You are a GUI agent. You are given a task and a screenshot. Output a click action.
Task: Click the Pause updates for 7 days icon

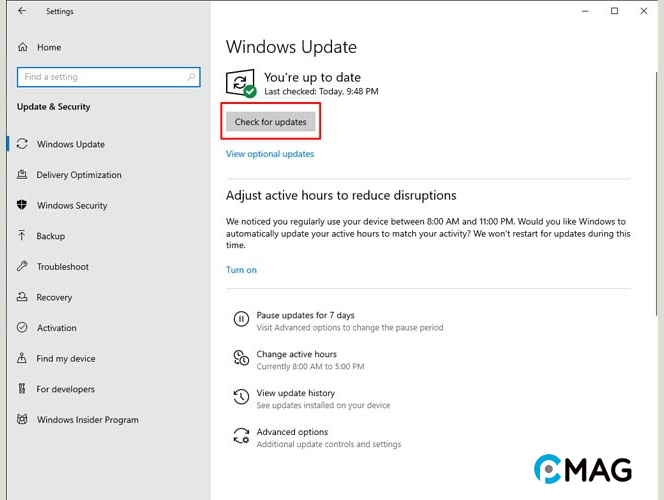click(241, 320)
